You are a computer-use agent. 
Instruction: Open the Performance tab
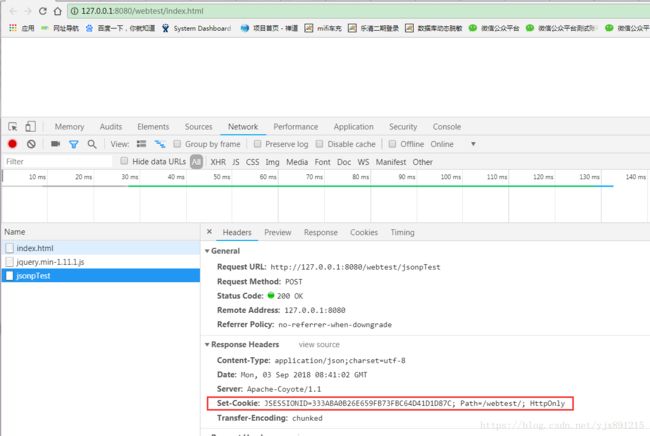296,127
